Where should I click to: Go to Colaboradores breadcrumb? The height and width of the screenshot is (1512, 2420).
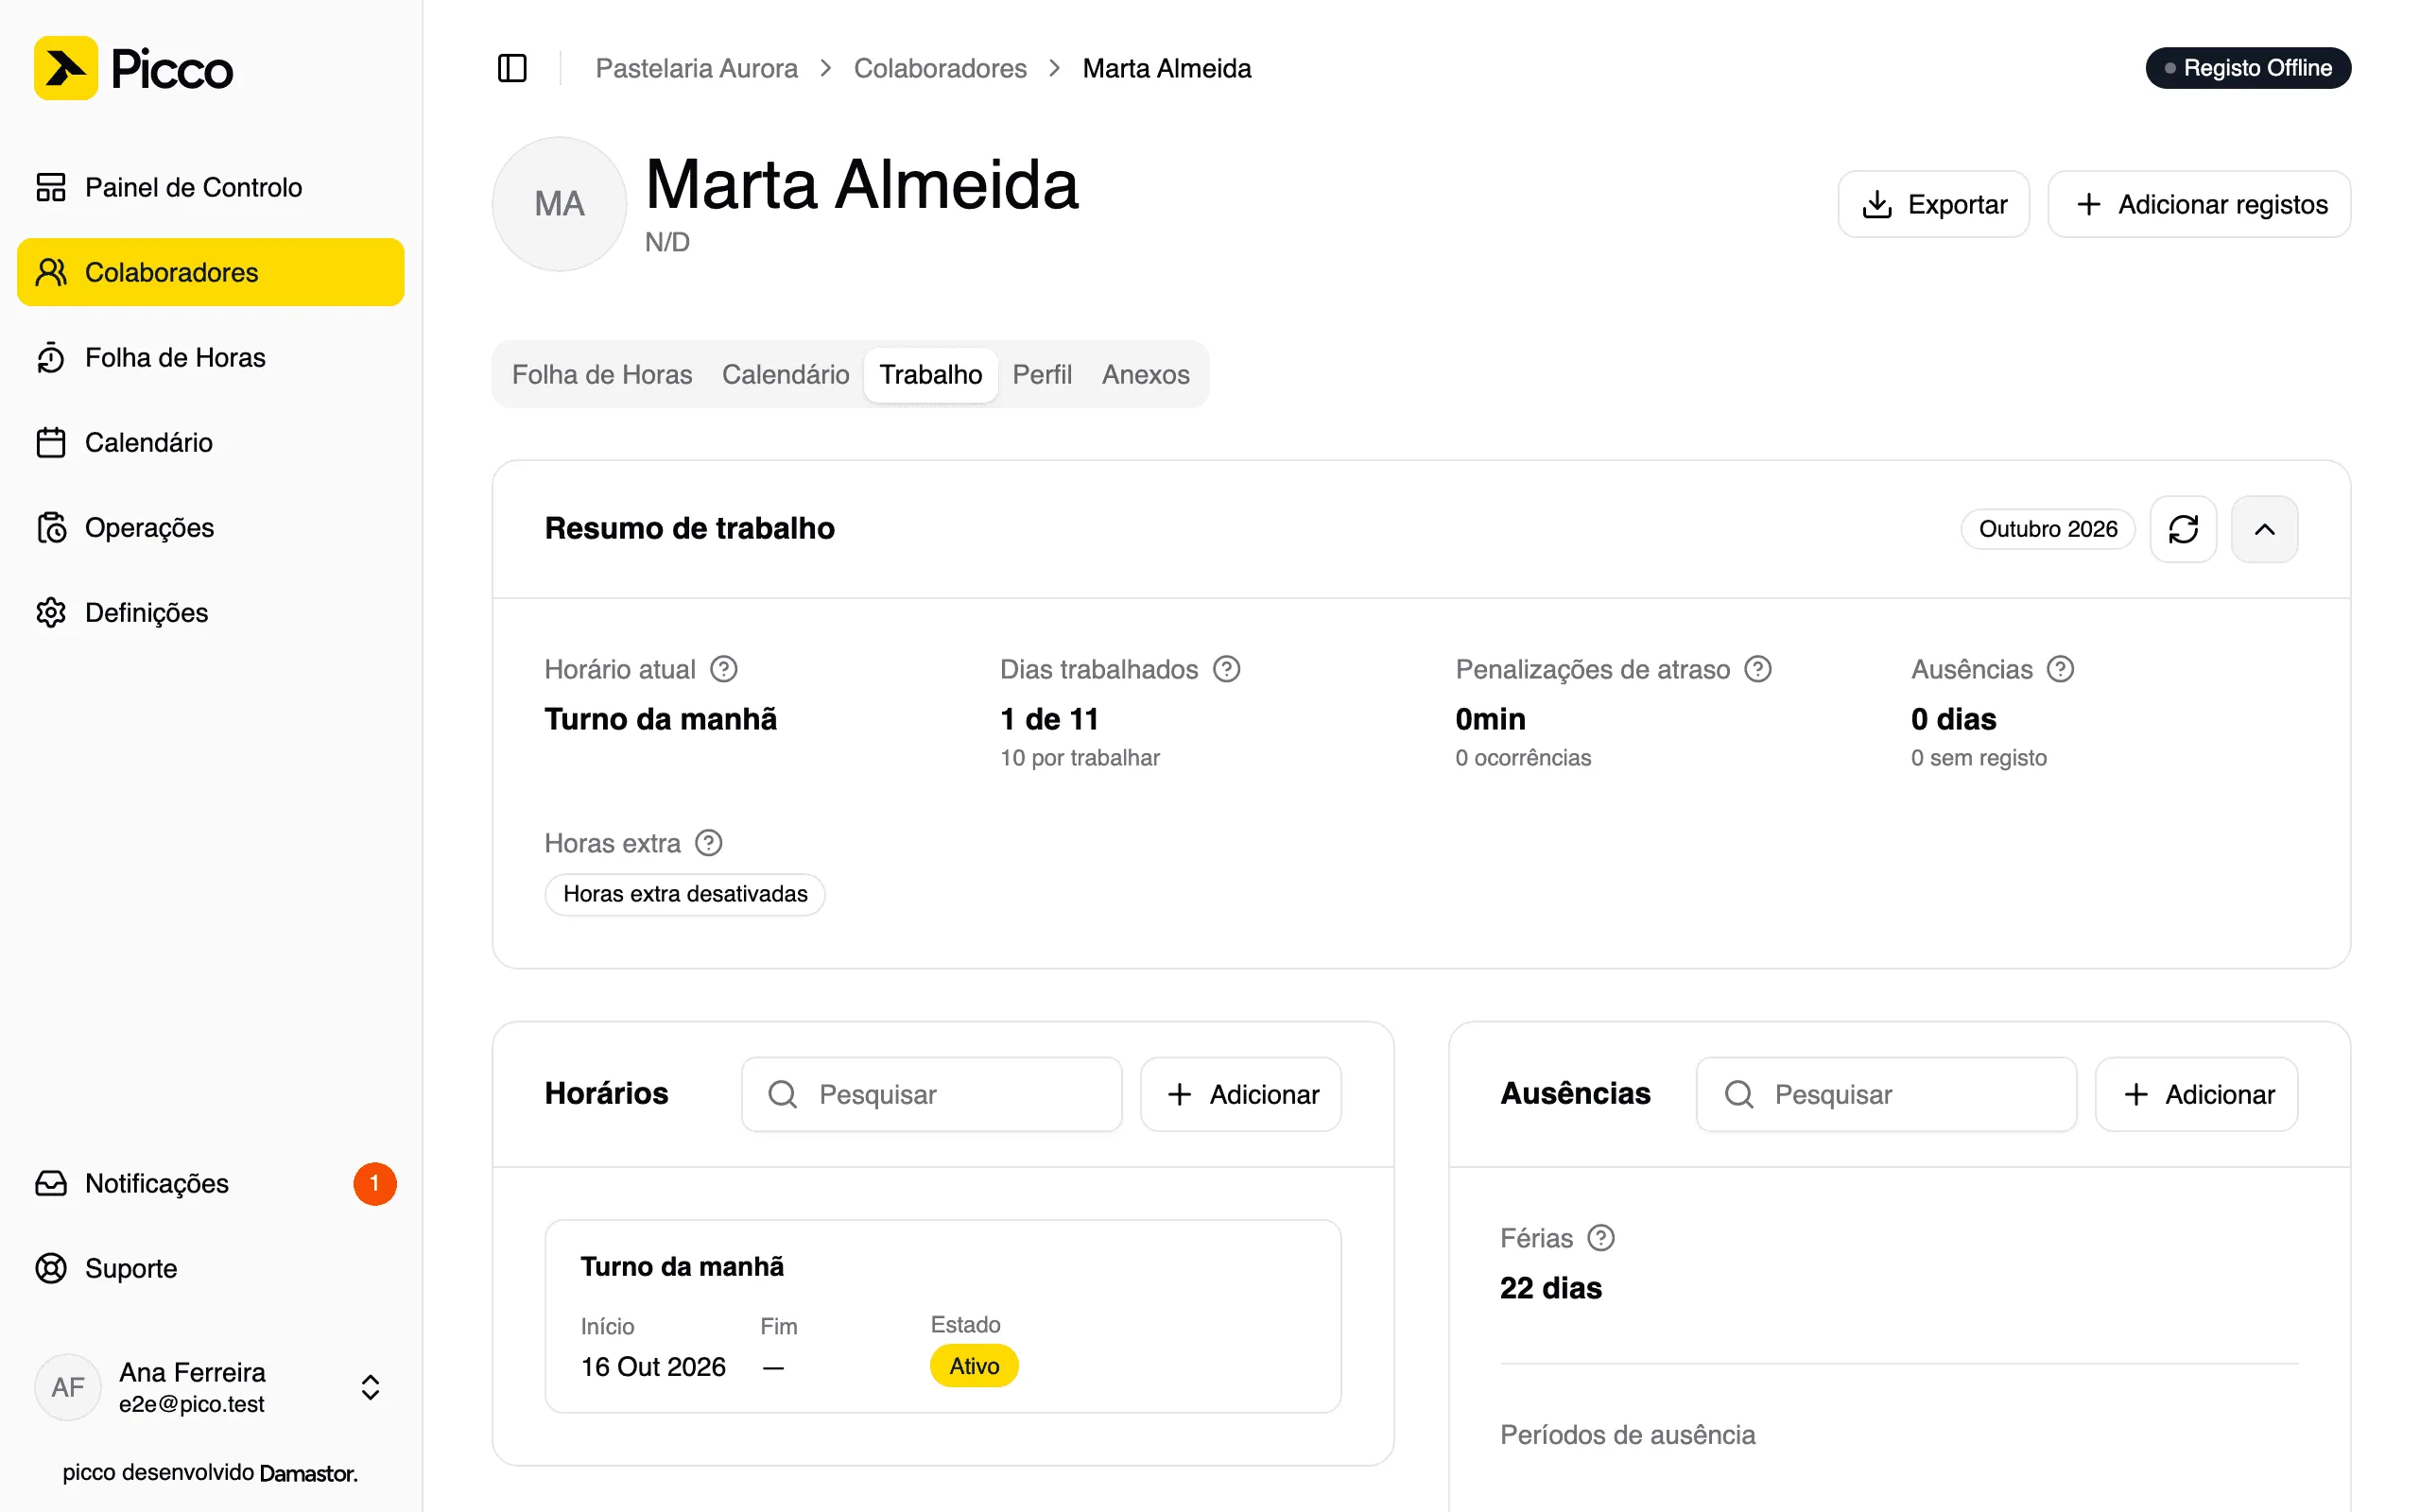(940, 68)
